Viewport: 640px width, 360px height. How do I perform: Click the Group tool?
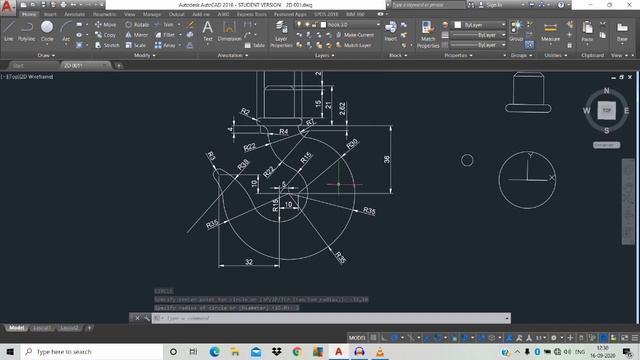[x=516, y=31]
